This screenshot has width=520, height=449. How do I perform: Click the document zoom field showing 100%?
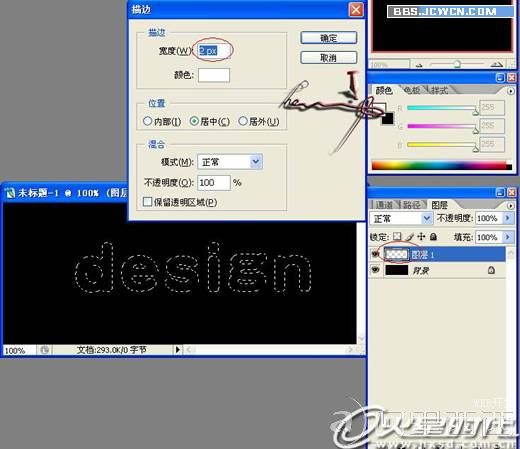pos(19,350)
